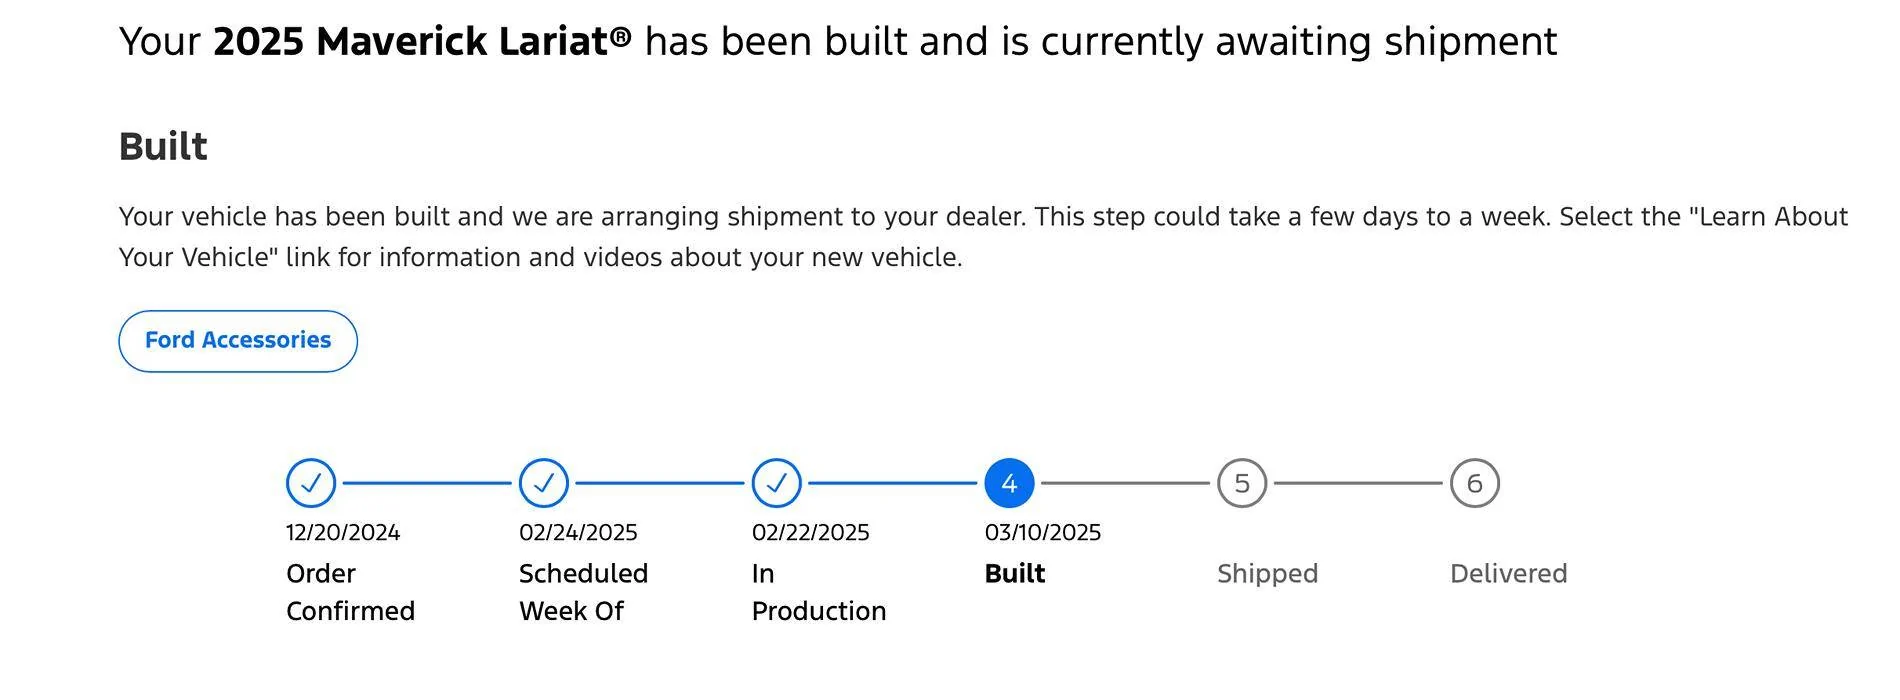This screenshot has height=700, width=1900.
Task: Click the In Production checkmark circle
Action: (777, 484)
